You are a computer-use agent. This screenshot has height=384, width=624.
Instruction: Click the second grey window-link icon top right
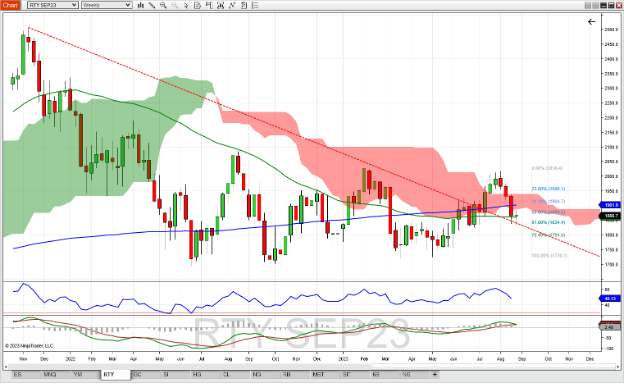tap(595, 5)
